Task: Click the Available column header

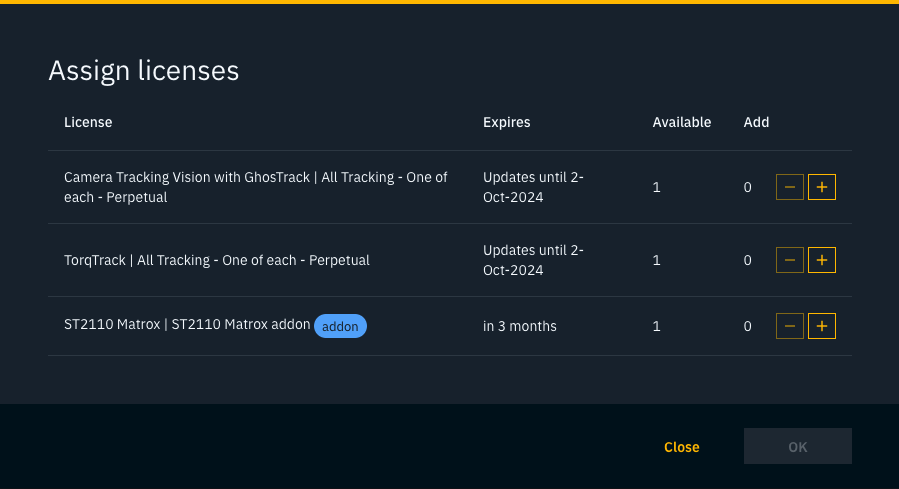Action: pos(681,122)
